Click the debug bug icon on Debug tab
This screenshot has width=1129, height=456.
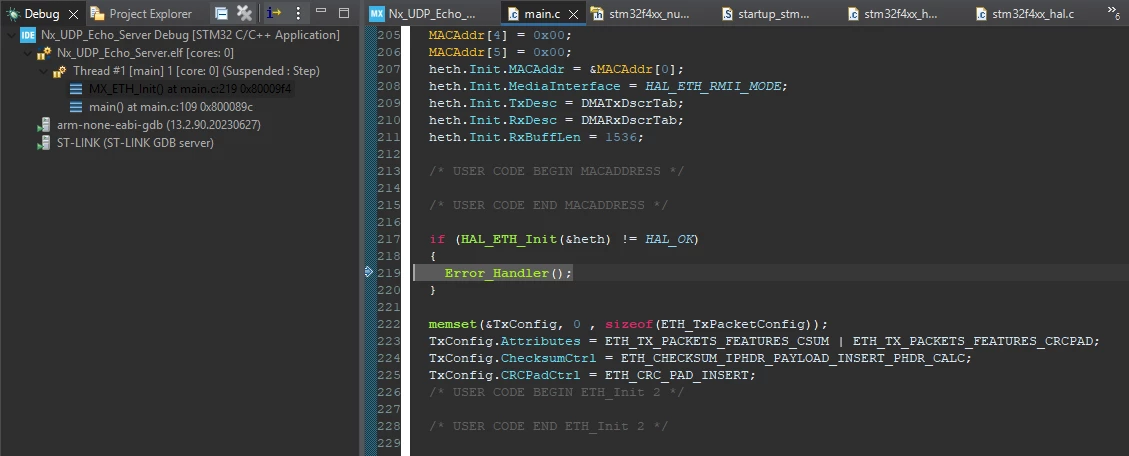pos(13,14)
